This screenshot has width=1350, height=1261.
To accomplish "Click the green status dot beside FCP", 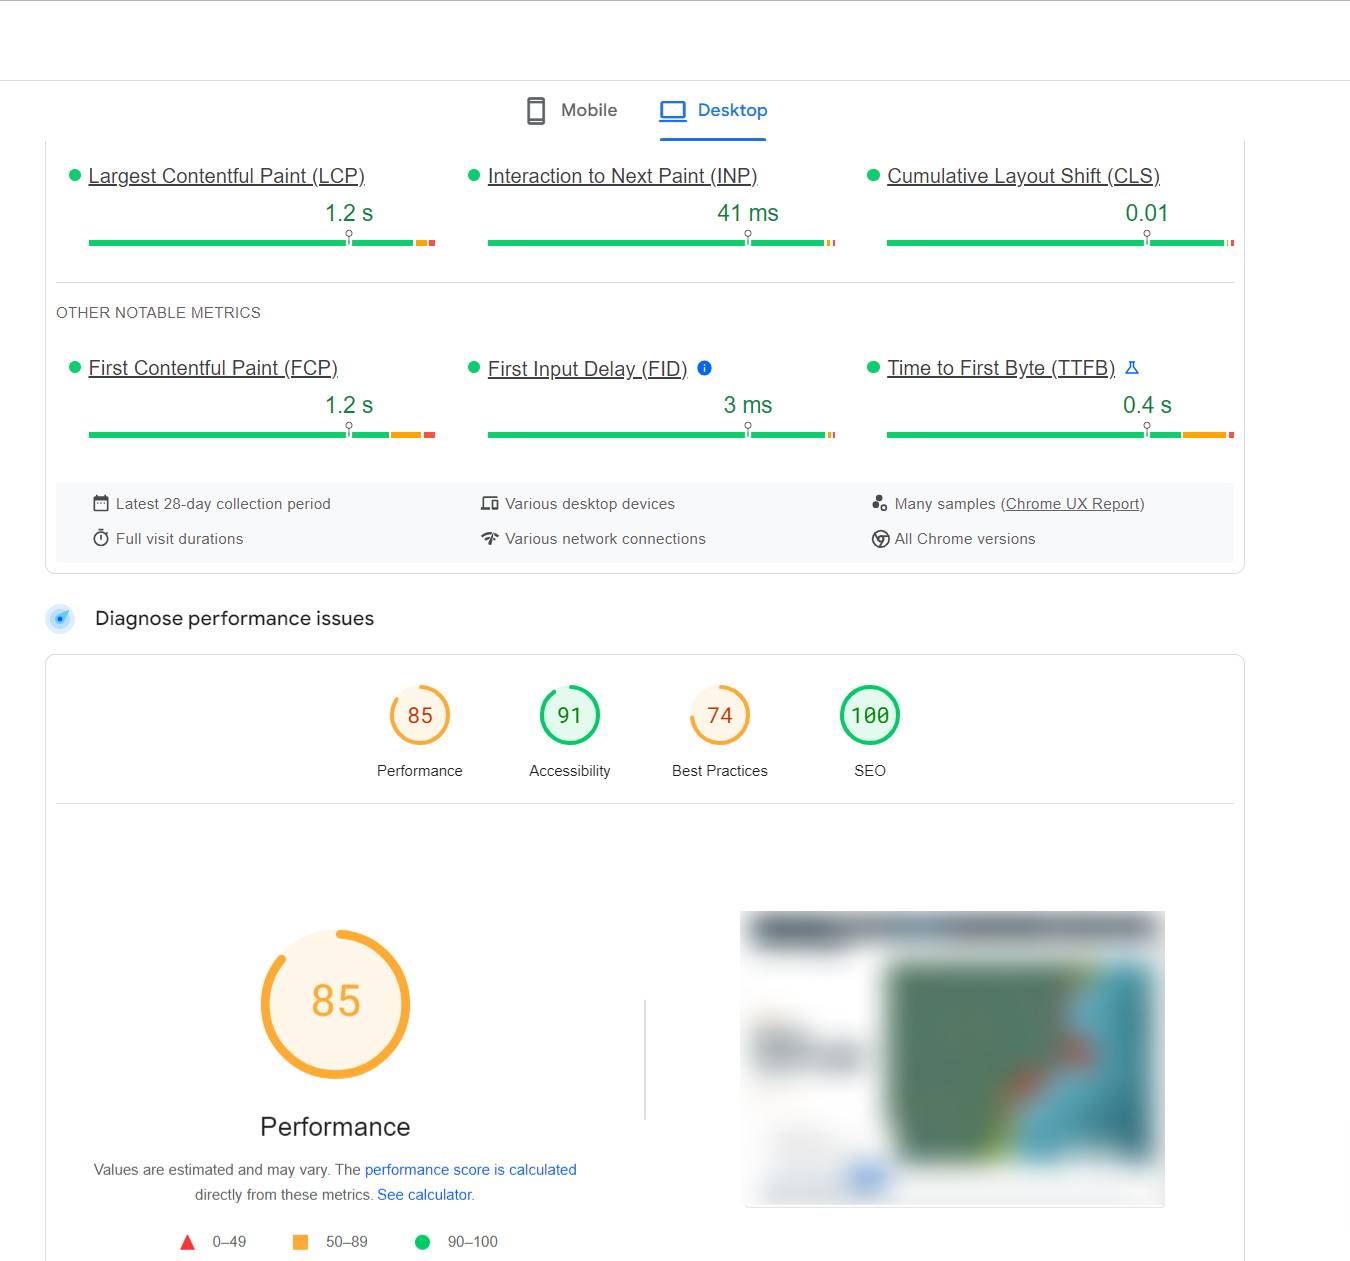I will [74, 367].
